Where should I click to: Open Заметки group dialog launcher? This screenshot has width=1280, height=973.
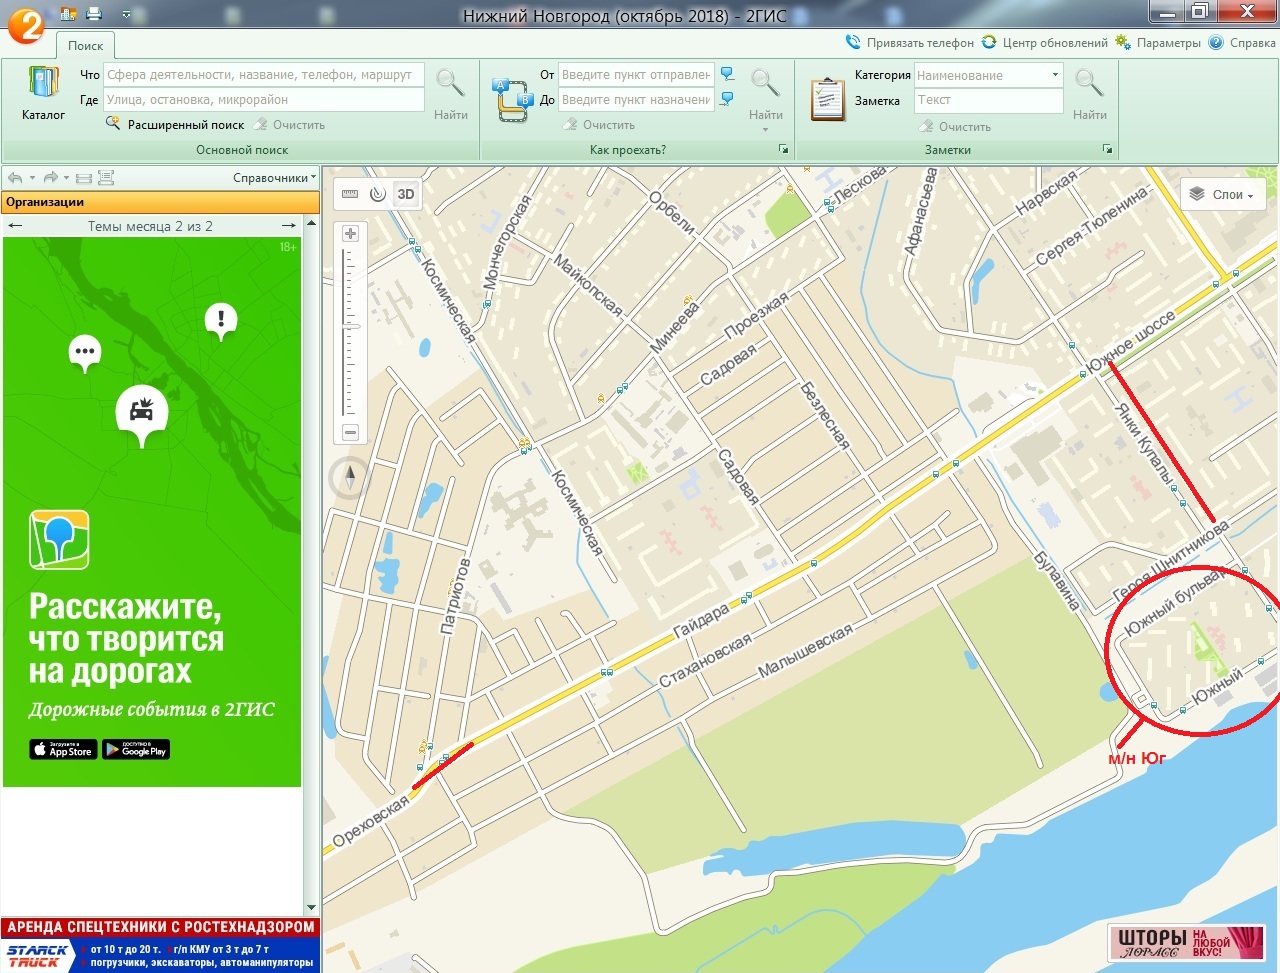(x=1107, y=149)
